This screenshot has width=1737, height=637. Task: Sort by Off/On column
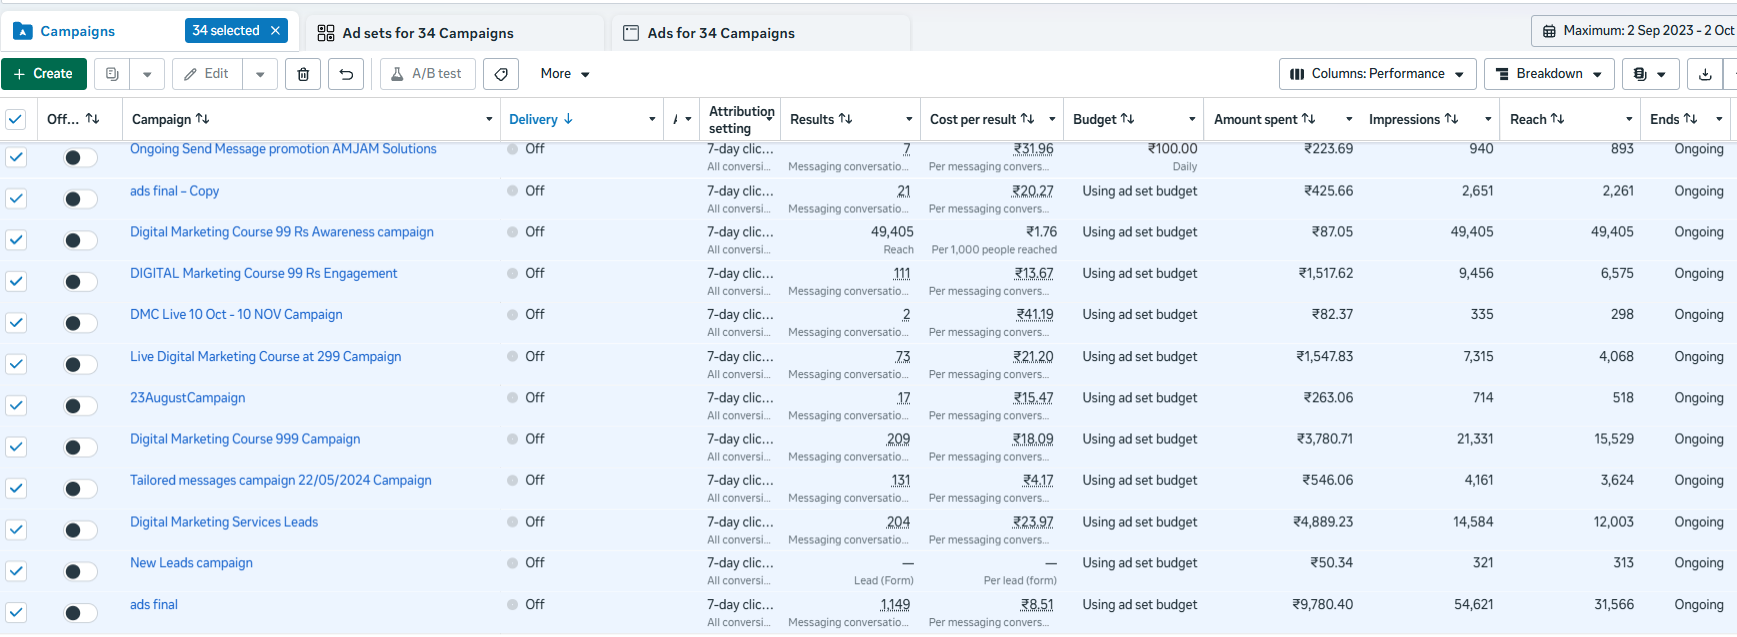73,119
